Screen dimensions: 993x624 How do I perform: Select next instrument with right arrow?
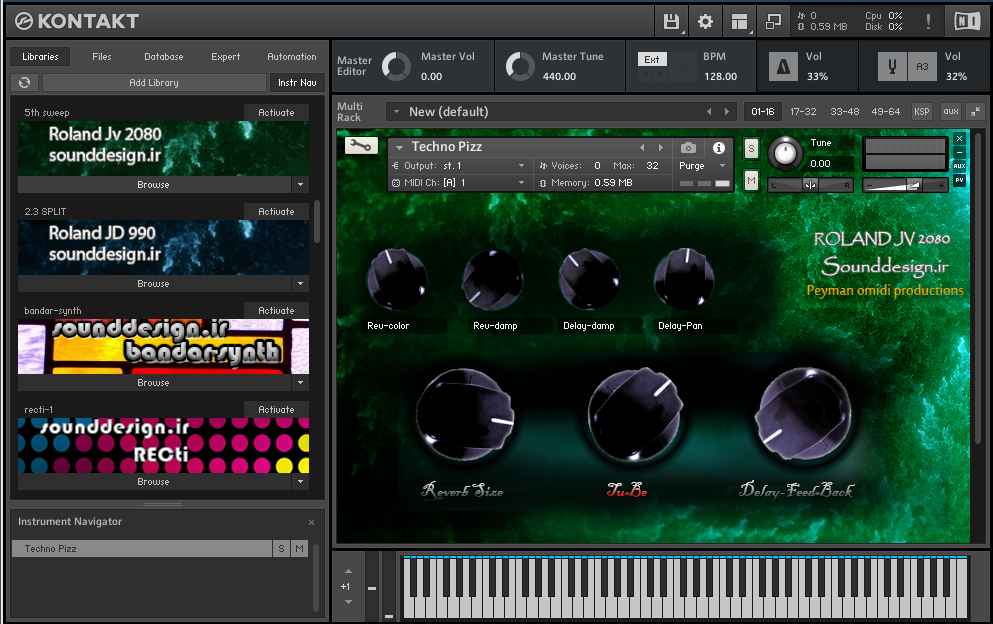[x=661, y=148]
